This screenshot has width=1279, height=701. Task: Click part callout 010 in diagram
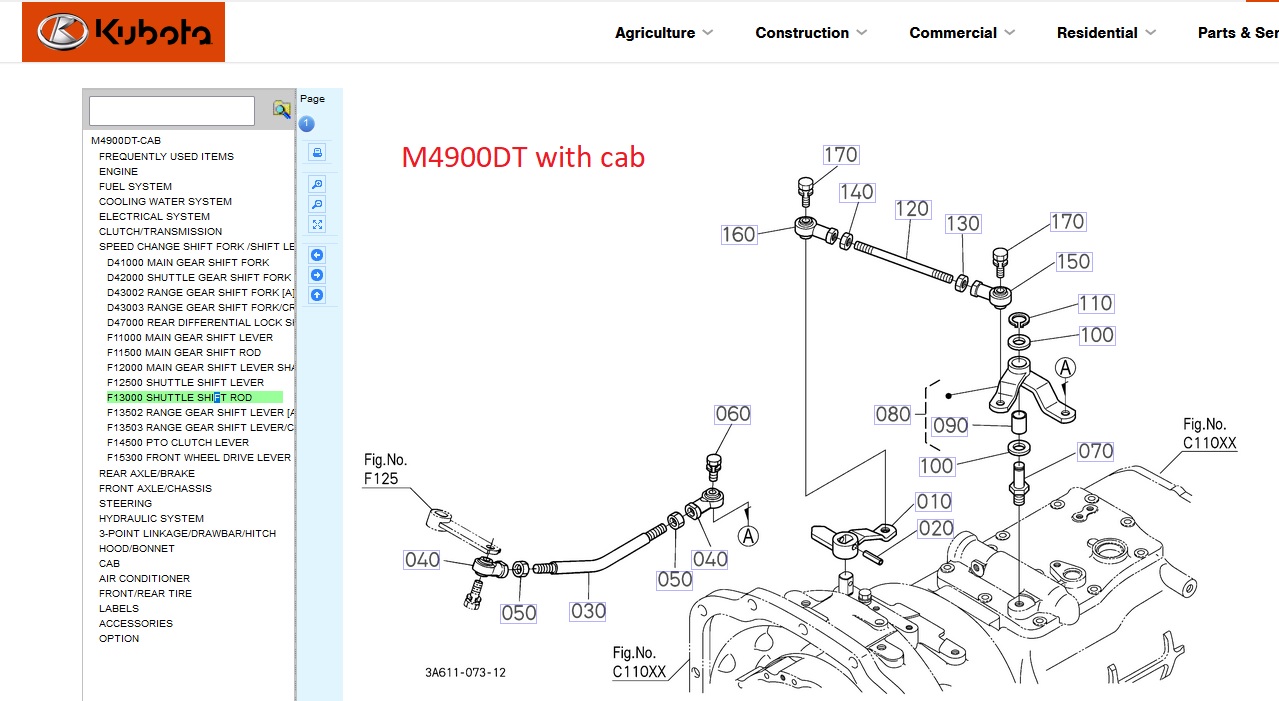coord(934,501)
